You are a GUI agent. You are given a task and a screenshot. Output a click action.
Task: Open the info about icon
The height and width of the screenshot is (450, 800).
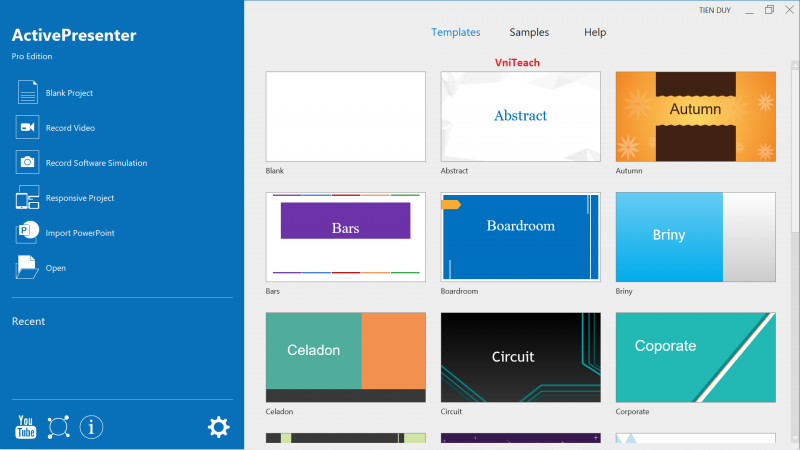(91, 427)
